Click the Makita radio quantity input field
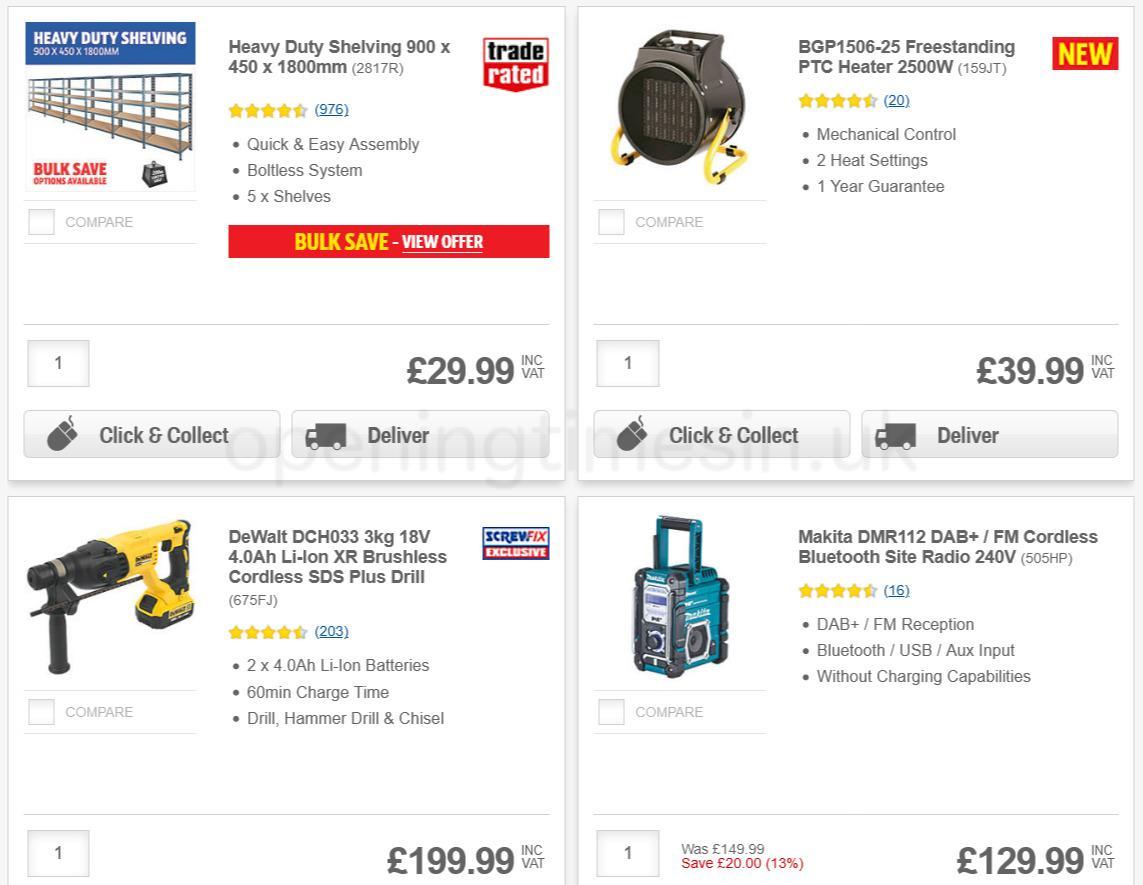This screenshot has width=1143, height=885. click(x=627, y=853)
